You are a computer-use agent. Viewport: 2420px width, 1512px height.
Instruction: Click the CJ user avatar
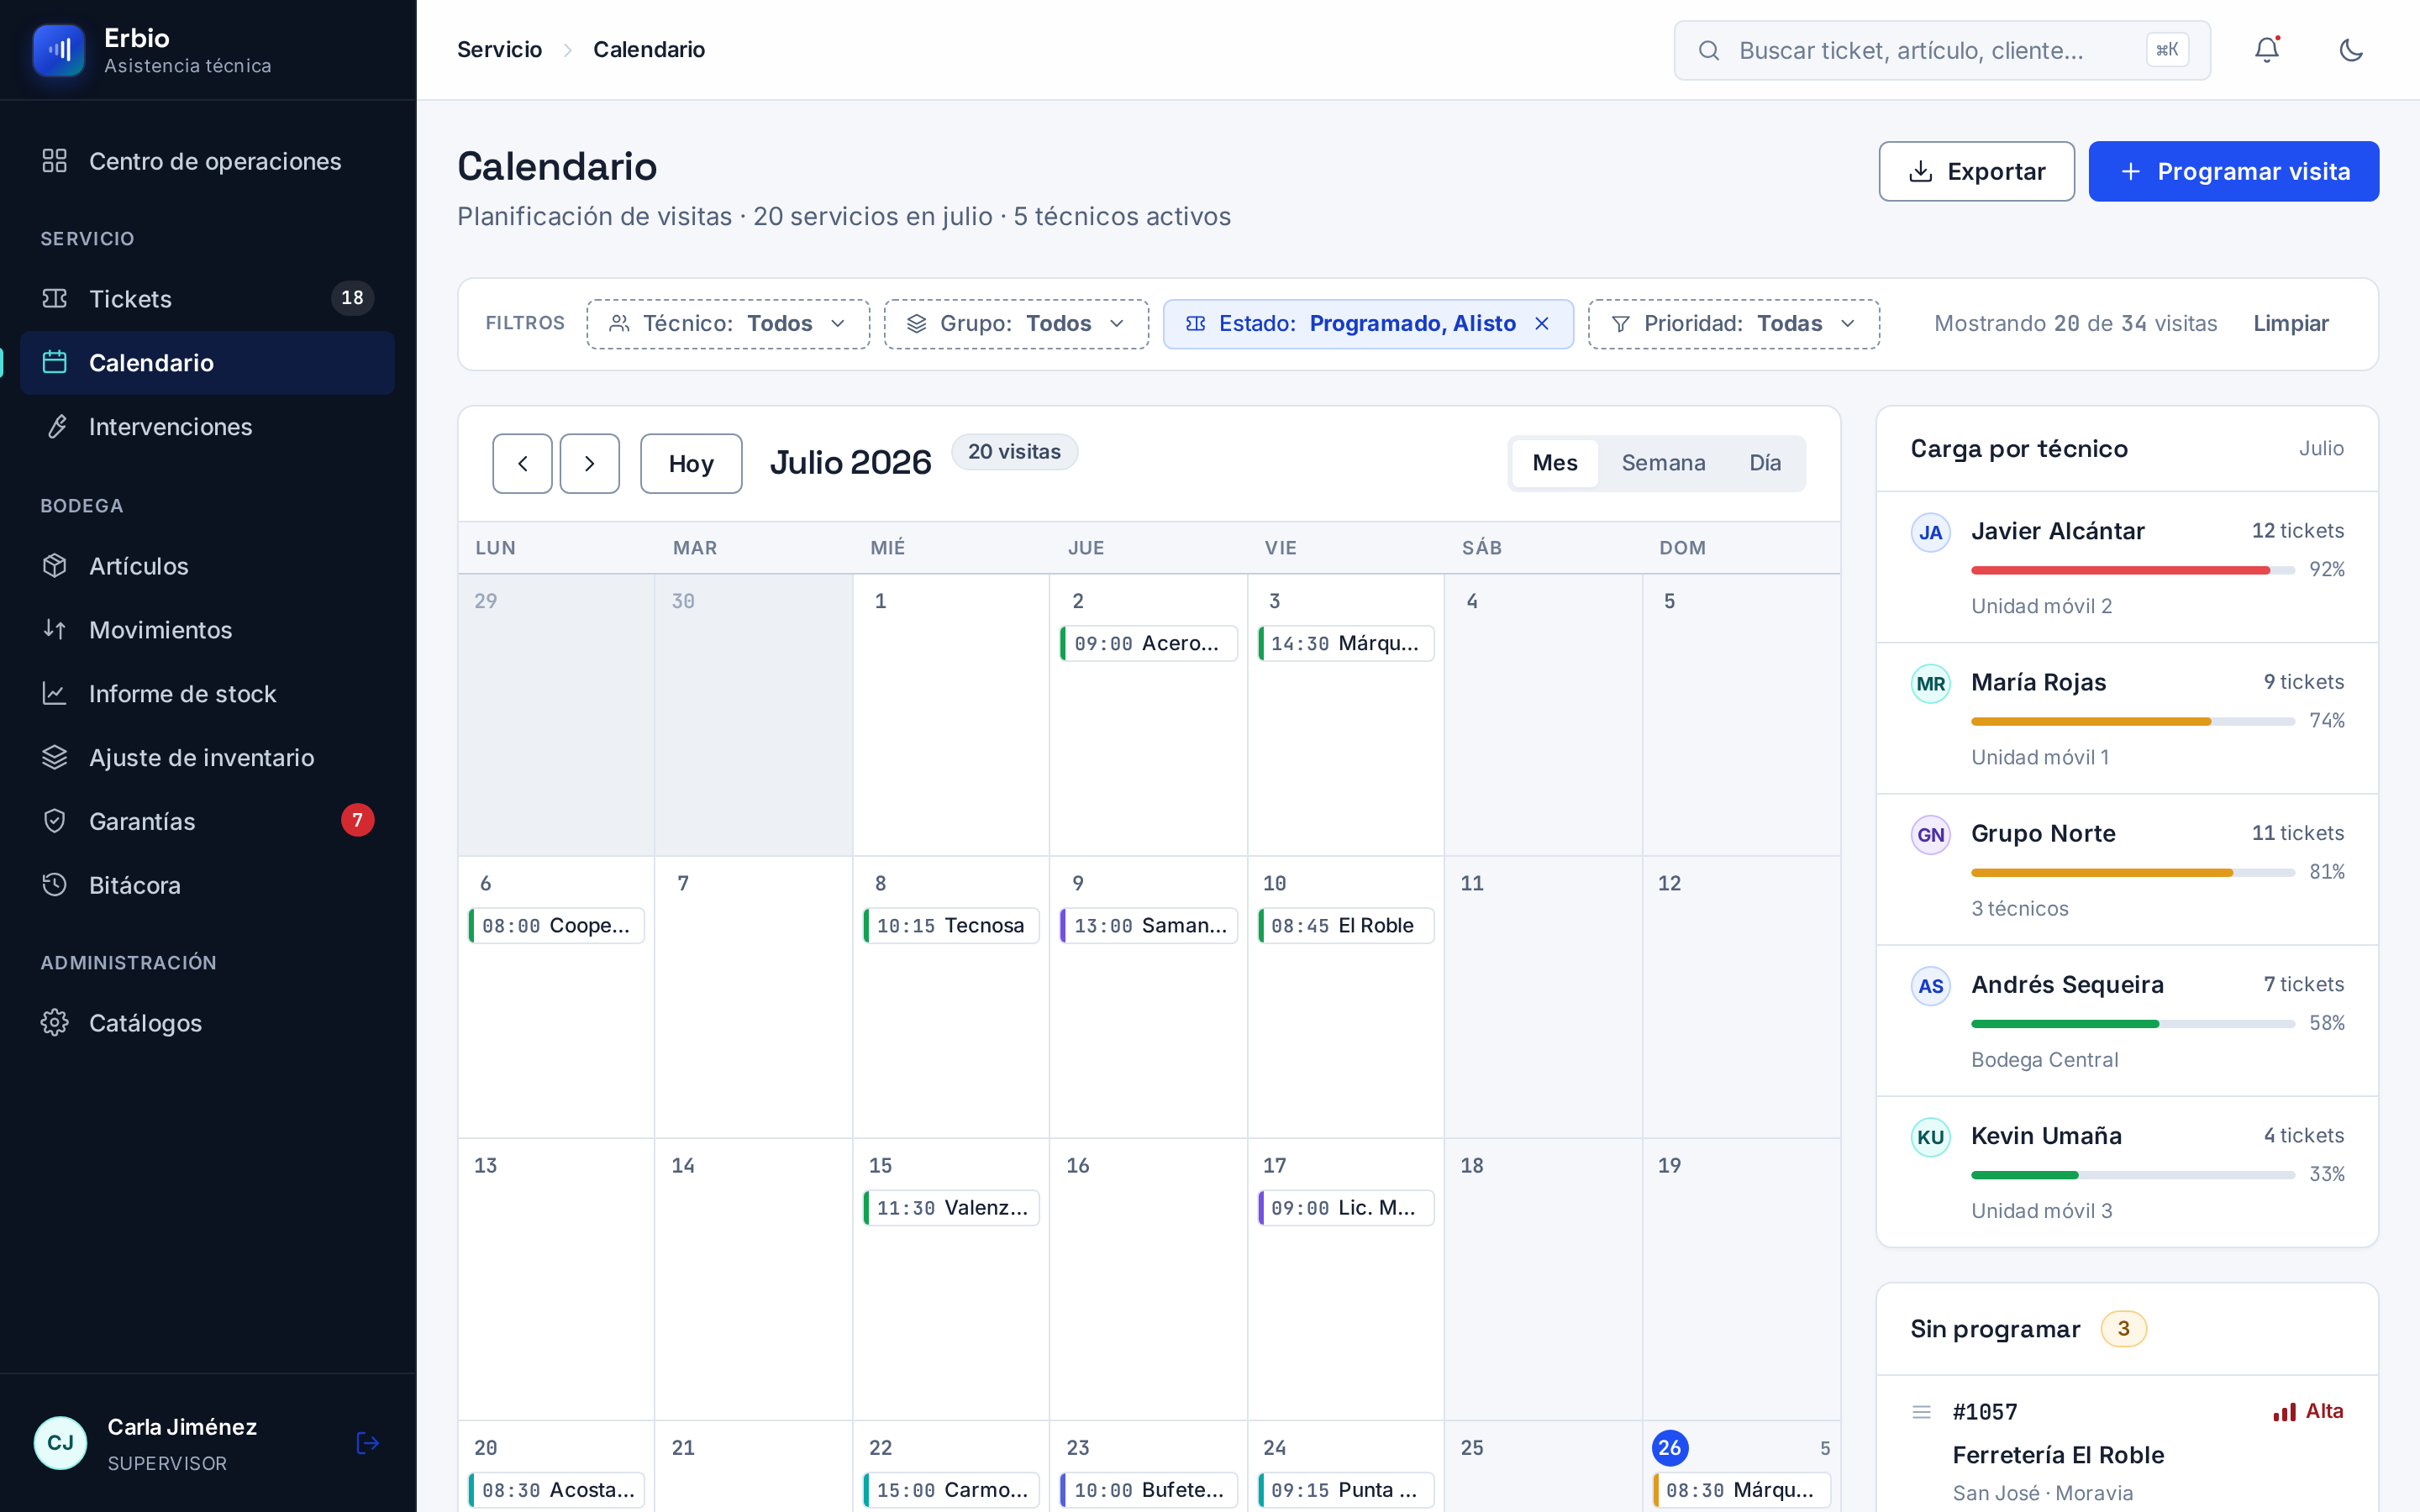60,1443
